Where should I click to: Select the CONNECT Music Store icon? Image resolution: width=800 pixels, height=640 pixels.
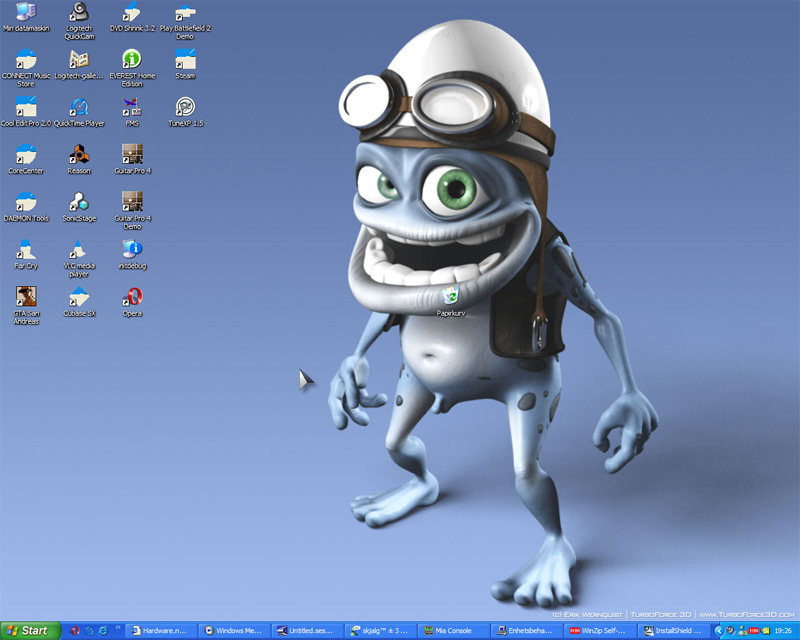(26, 68)
